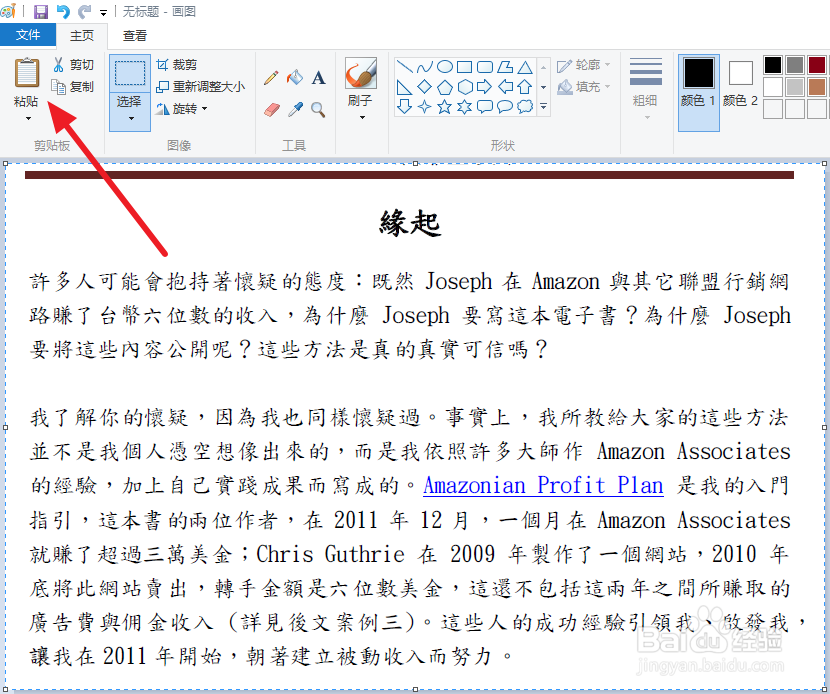Viewport: 830px width, 694px height.
Task: Click the Amazonian Profit Plan link
Action: pos(543,485)
